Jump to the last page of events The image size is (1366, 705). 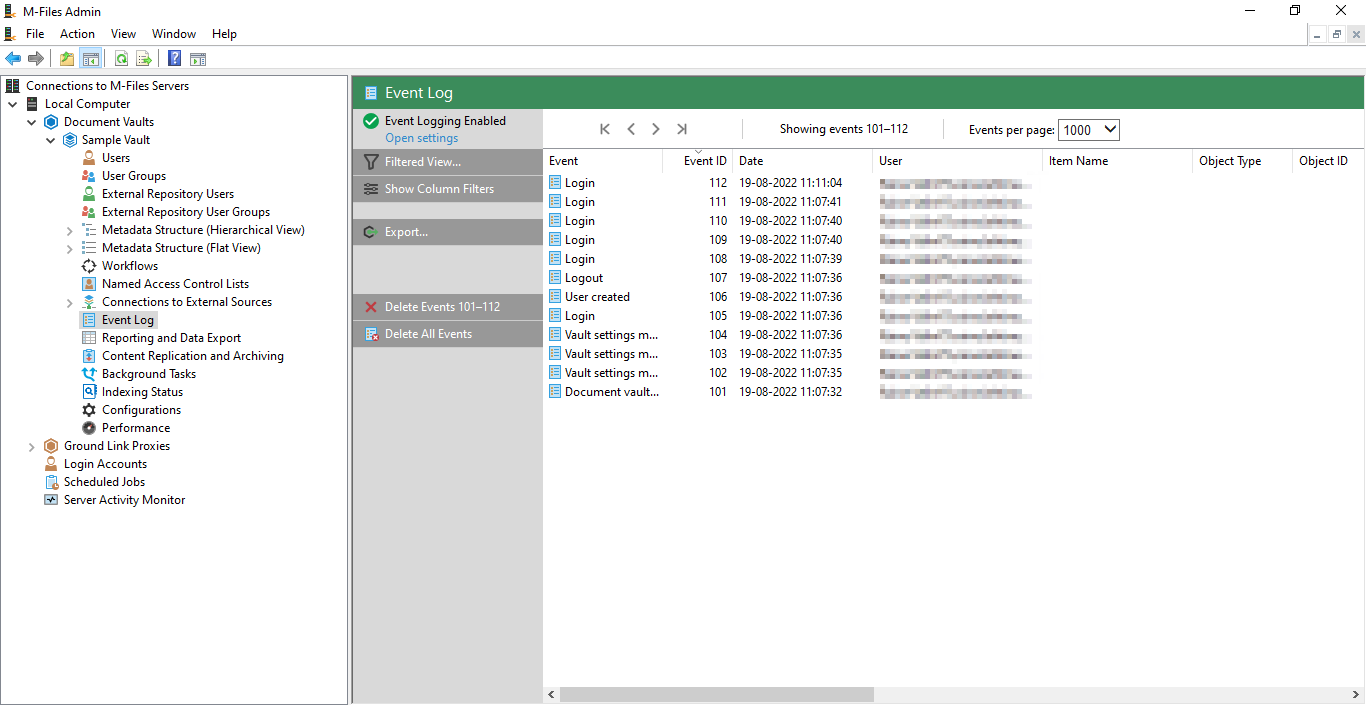pyautogui.click(x=682, y=129)
